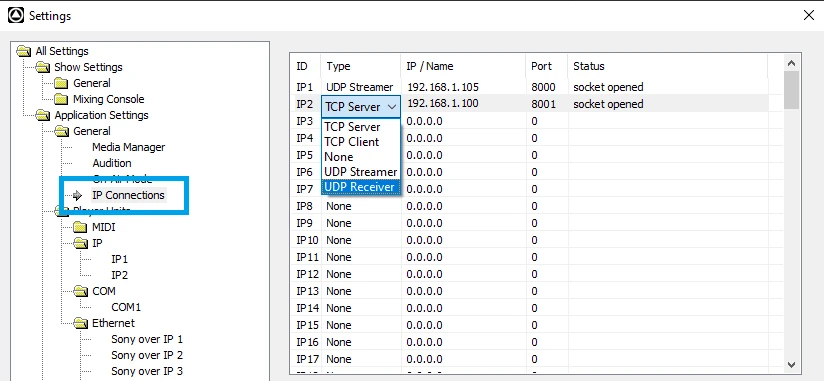The width and height of the screenshot is (824, 381).
Task: Select IP Connections tree item
Action: point(128,195)
